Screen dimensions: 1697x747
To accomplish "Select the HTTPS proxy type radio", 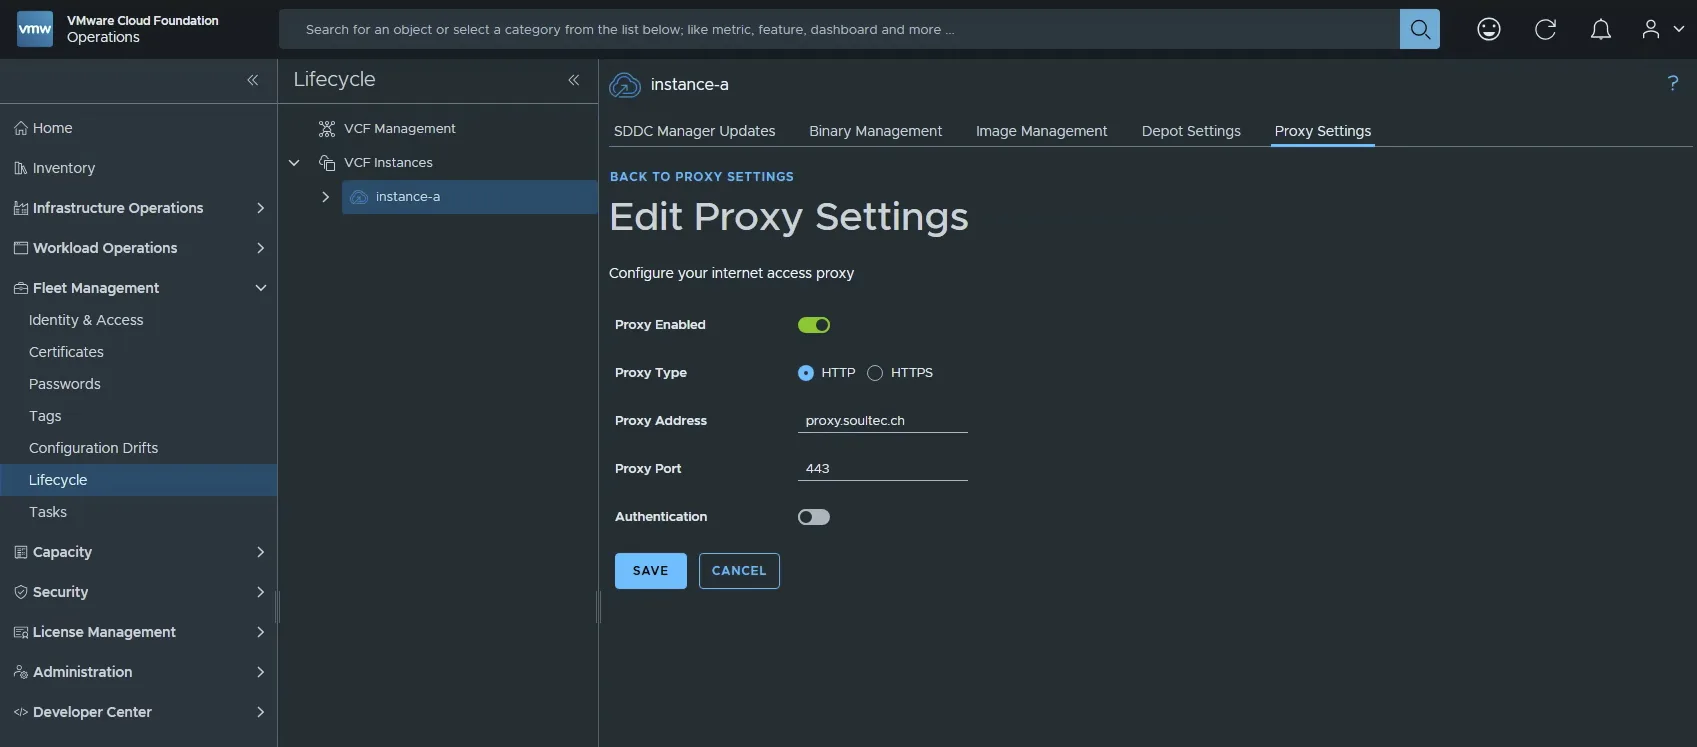I will point(875,373).
